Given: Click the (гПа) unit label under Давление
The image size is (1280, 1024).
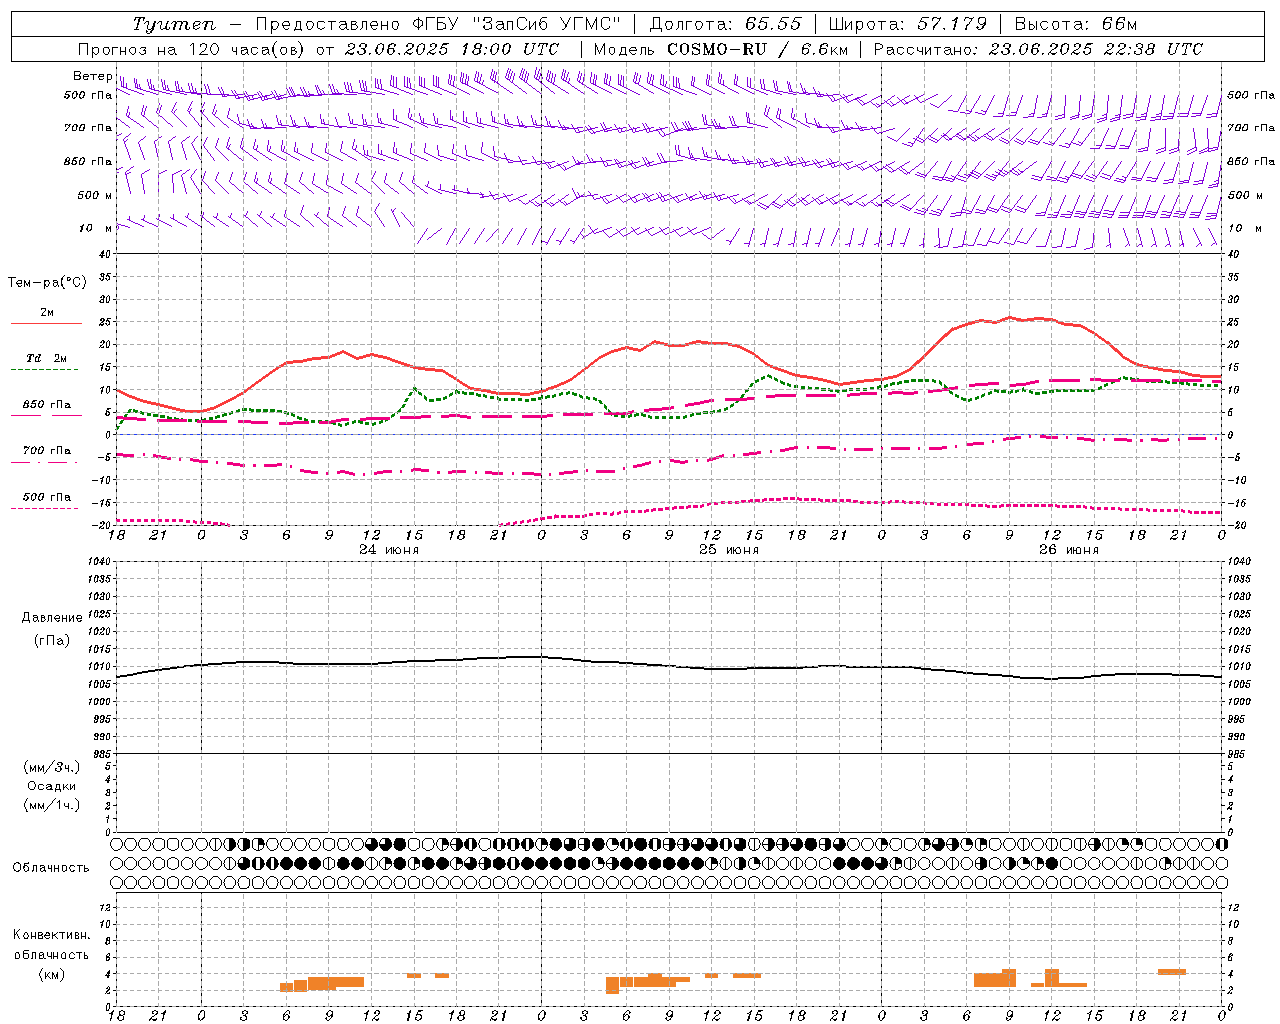Looking at the screenshot, I should click(52, 640).
